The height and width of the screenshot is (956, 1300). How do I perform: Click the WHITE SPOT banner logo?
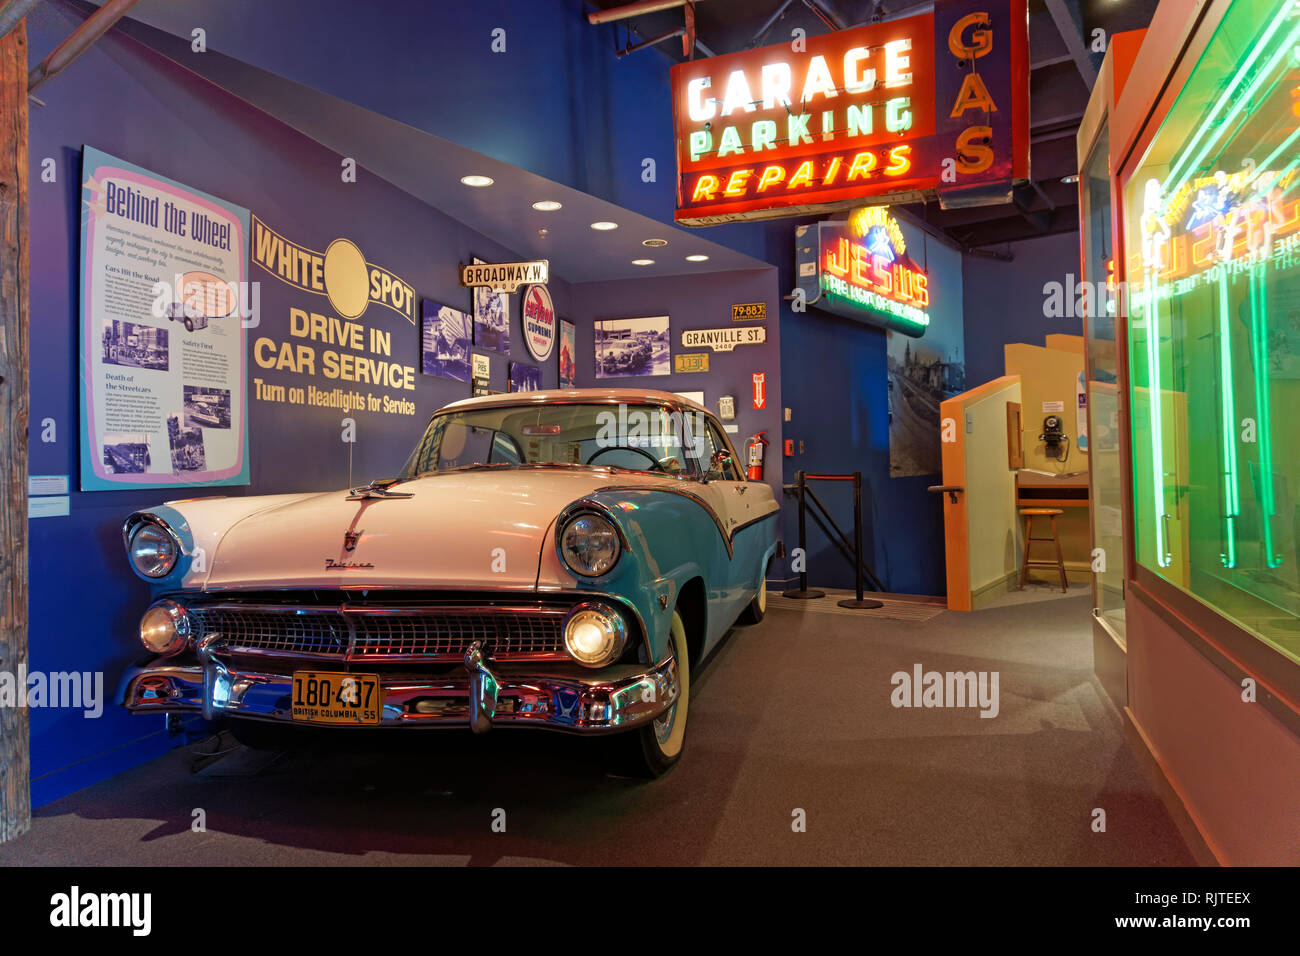click(x=333, y=270)
